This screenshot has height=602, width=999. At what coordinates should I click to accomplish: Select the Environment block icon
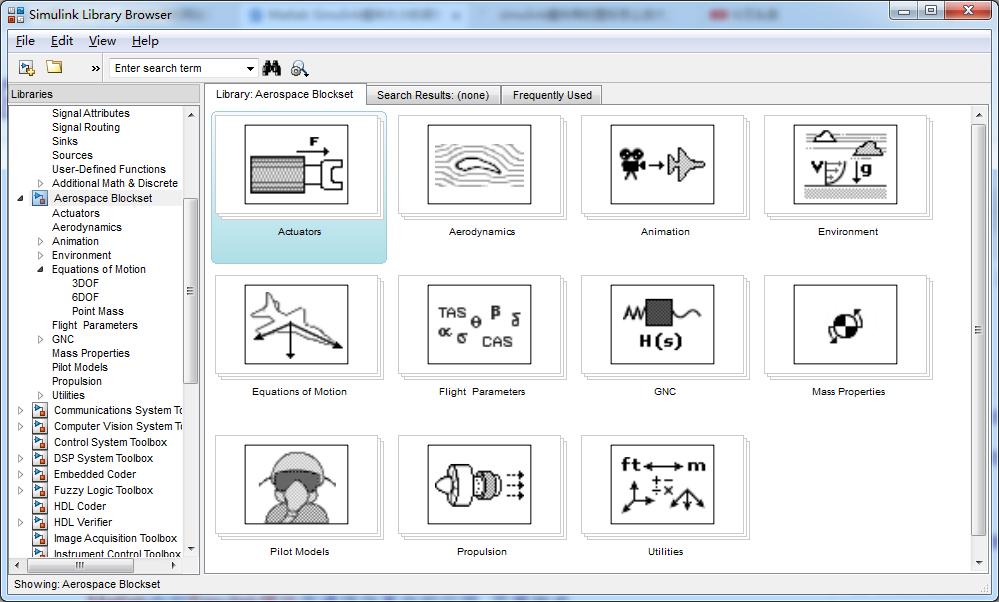[847, 164]
